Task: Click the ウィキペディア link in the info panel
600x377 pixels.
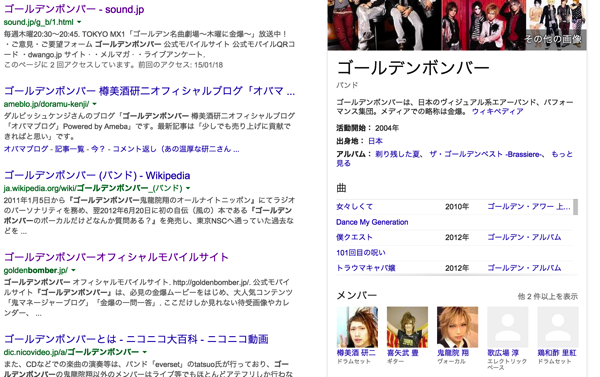Action: pyautogui.click(x=497, y=111)
